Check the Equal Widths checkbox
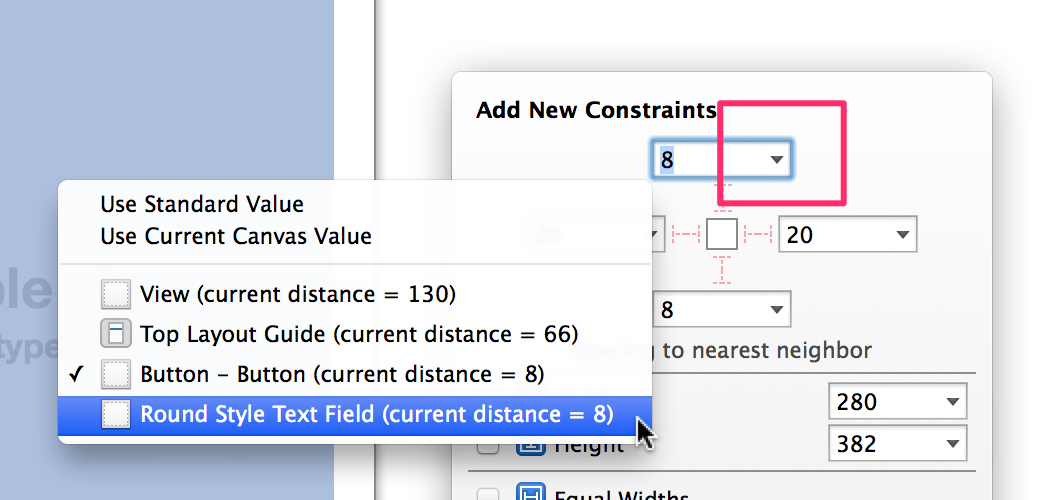This screenshot has width=1050, height=500. [488, 495]
